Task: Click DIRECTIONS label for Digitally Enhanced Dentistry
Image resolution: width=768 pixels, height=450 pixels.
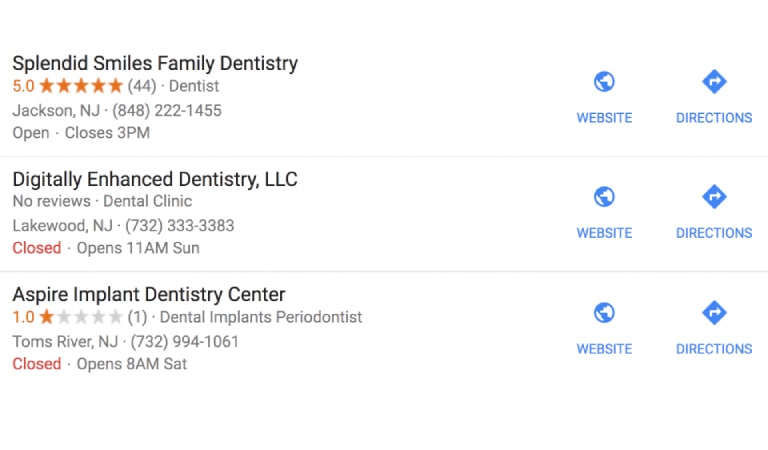Action: point(714,233)
